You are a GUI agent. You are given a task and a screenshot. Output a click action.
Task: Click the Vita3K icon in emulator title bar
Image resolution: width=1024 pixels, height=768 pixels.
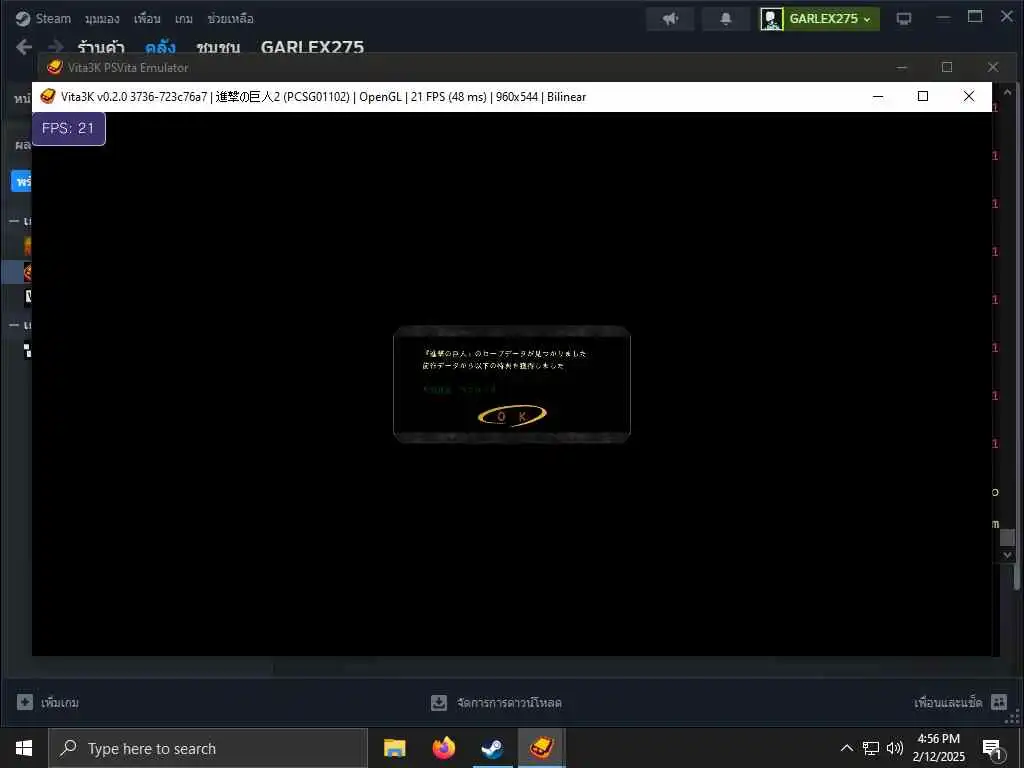click(x=48, y=97)
